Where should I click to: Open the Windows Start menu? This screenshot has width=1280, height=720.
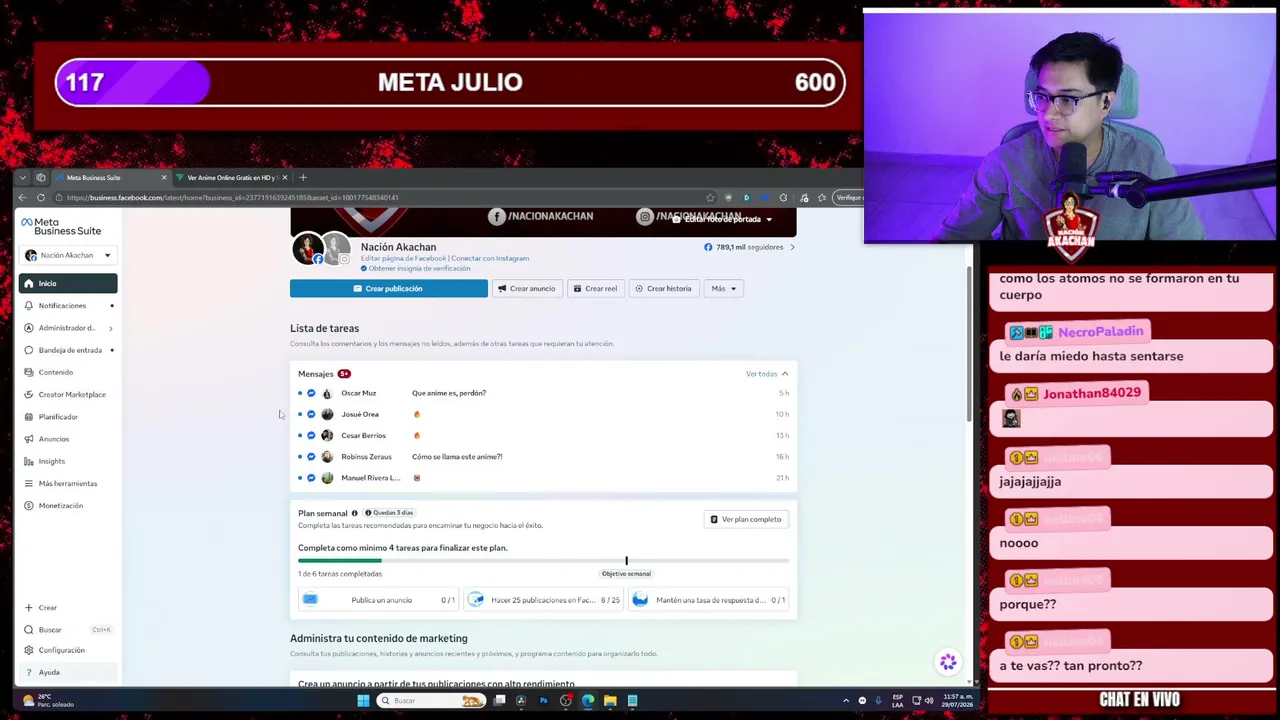363,700
